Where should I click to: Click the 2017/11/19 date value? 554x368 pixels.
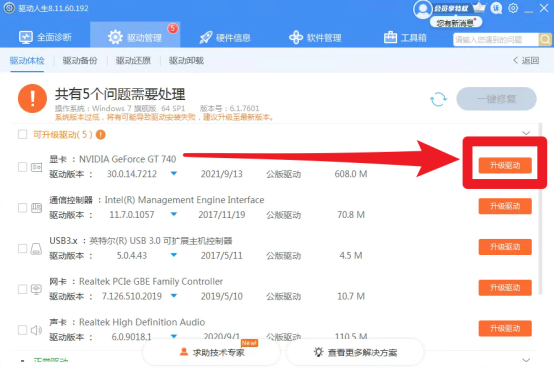pos(222,215)
